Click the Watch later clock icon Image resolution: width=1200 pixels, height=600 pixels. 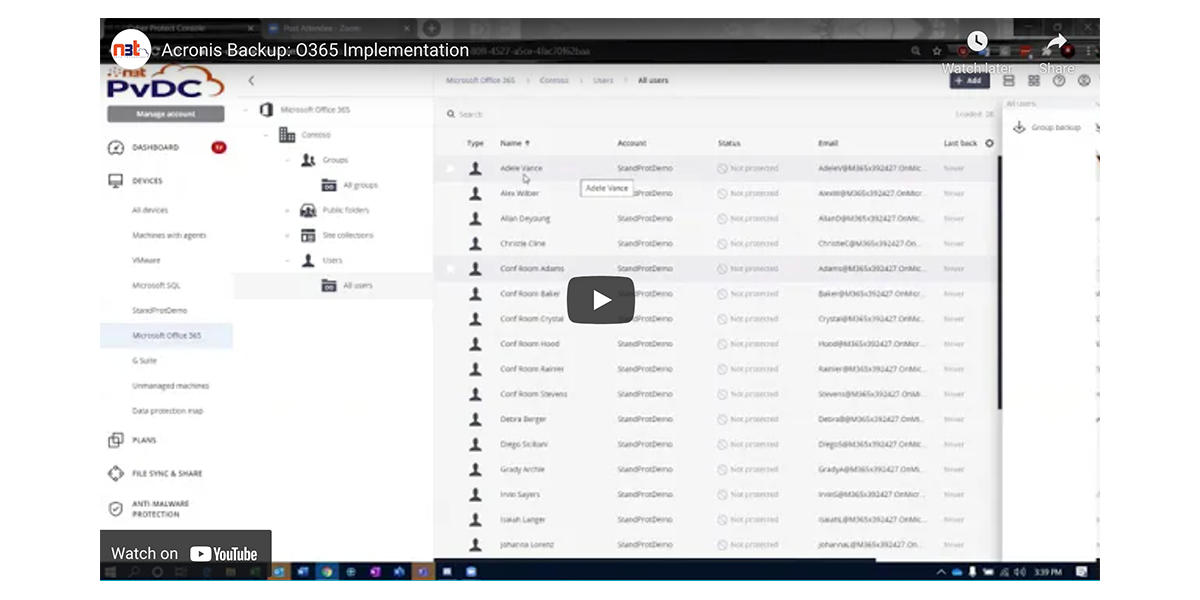[977, 42]
